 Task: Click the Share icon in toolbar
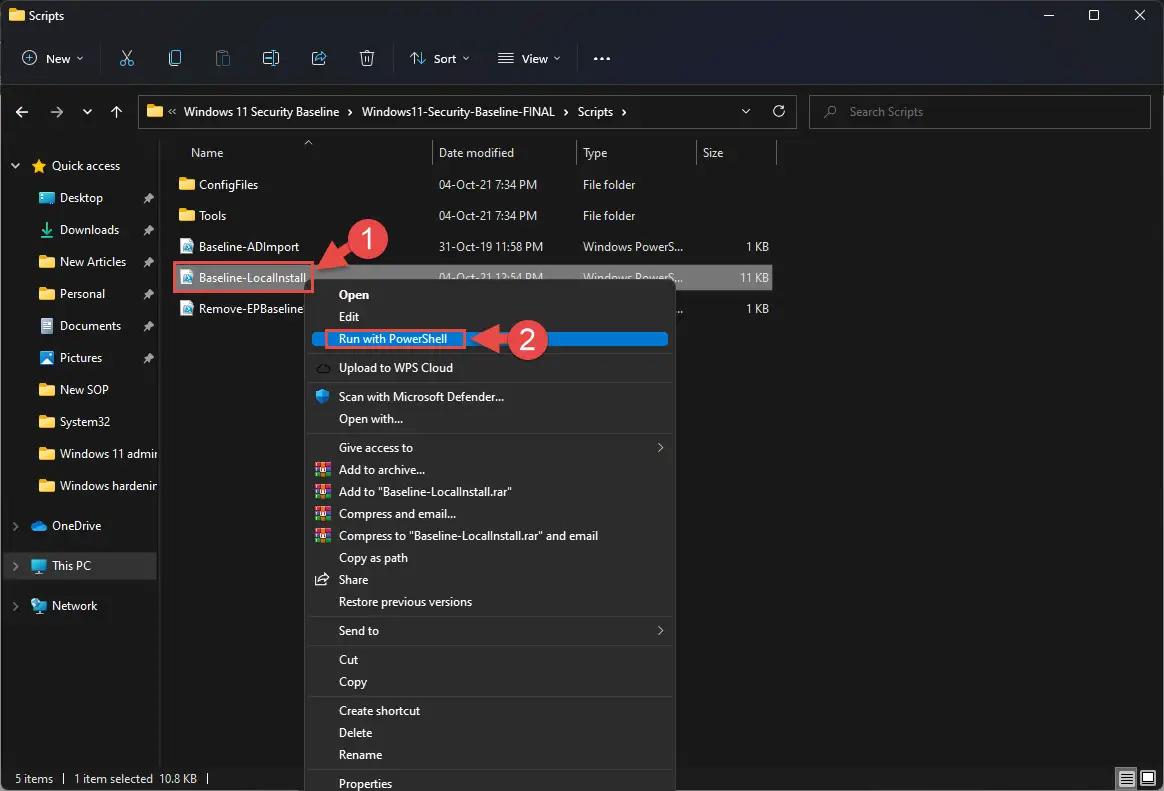319,59
